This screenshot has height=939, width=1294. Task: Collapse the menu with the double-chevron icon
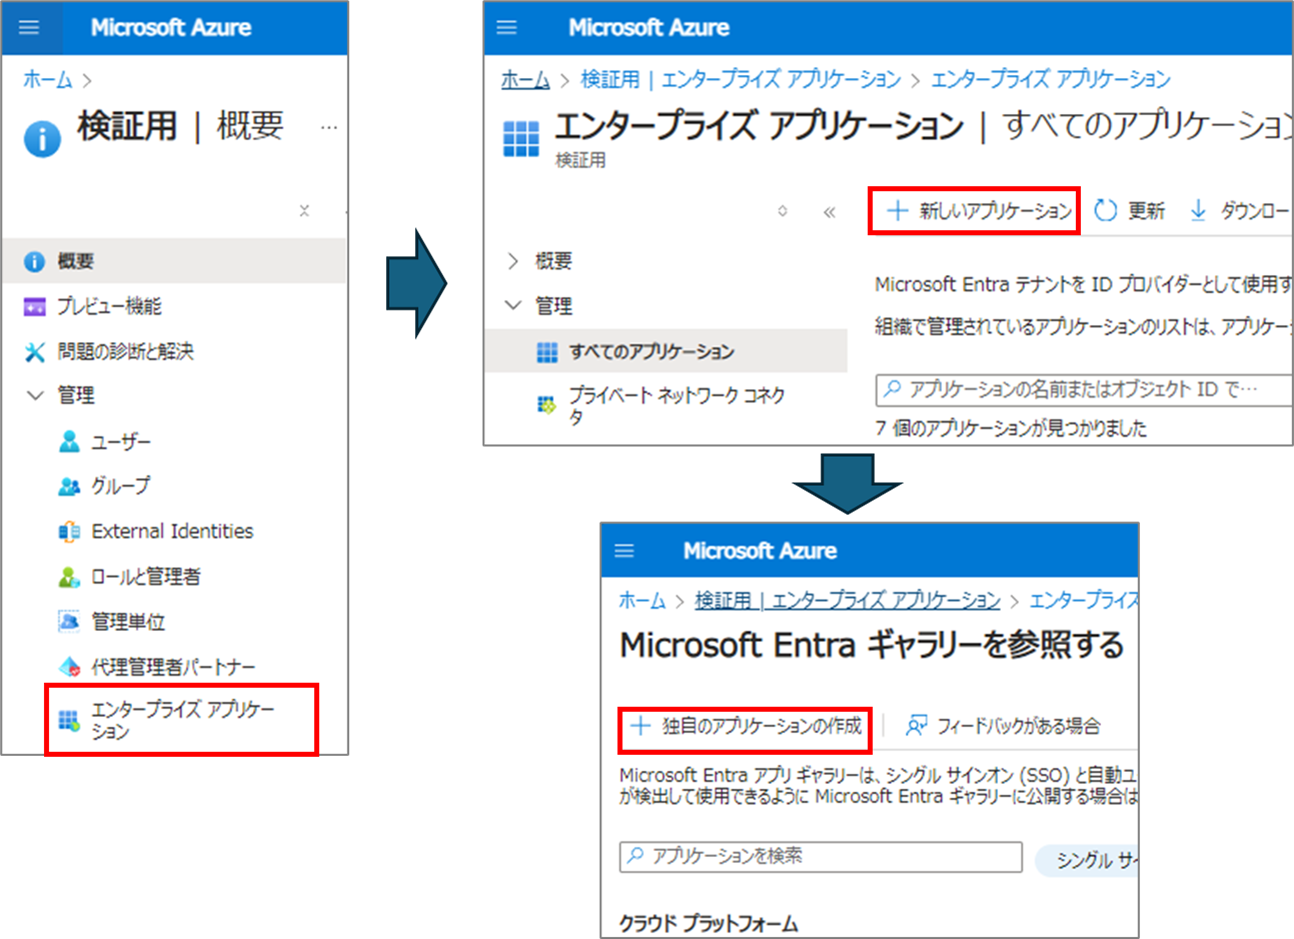point(829,212)
